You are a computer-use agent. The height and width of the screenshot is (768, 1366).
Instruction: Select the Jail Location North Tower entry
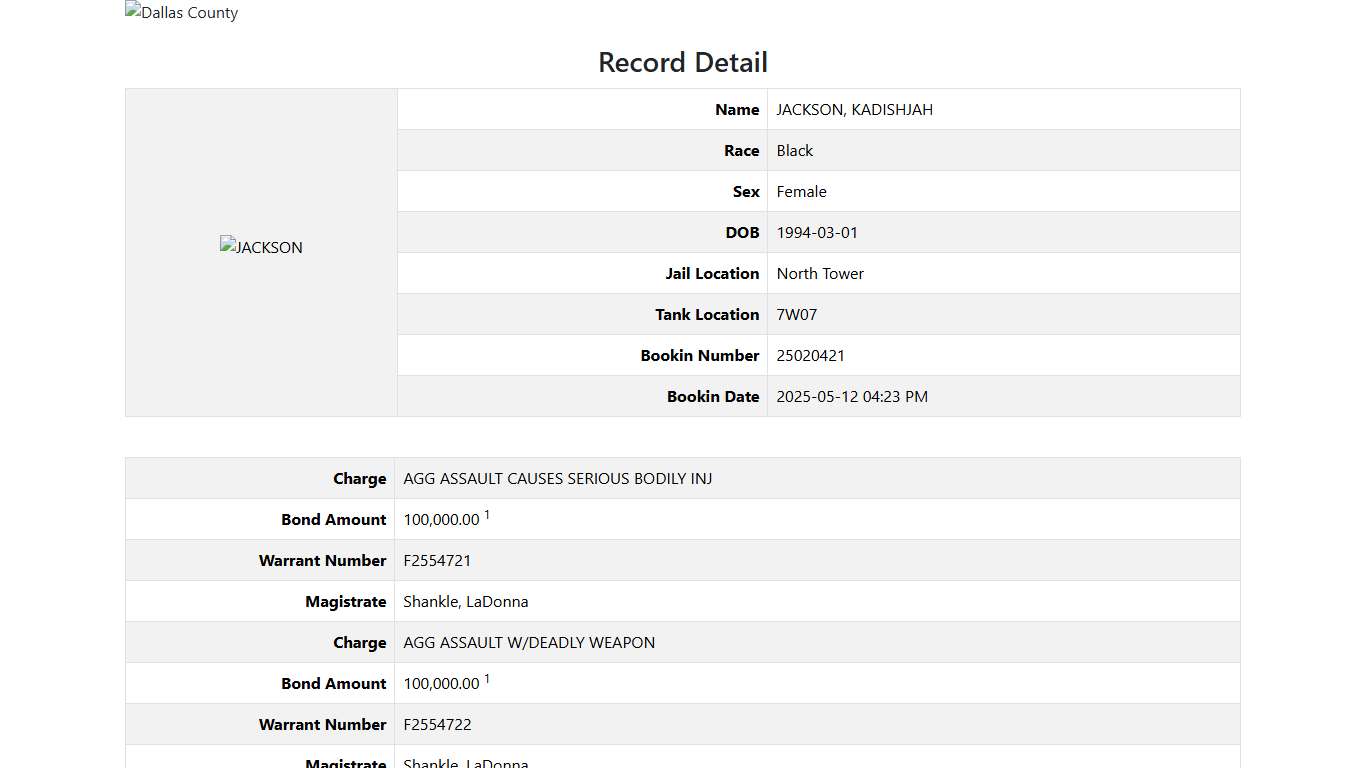820,273
